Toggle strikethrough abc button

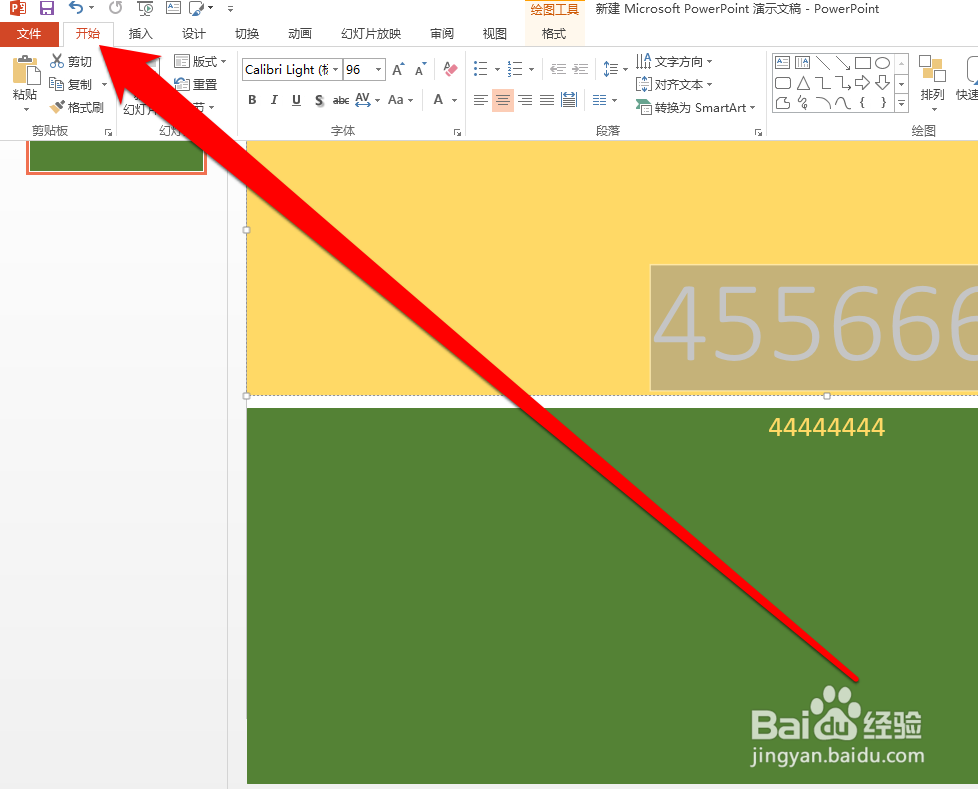[341, 100]
